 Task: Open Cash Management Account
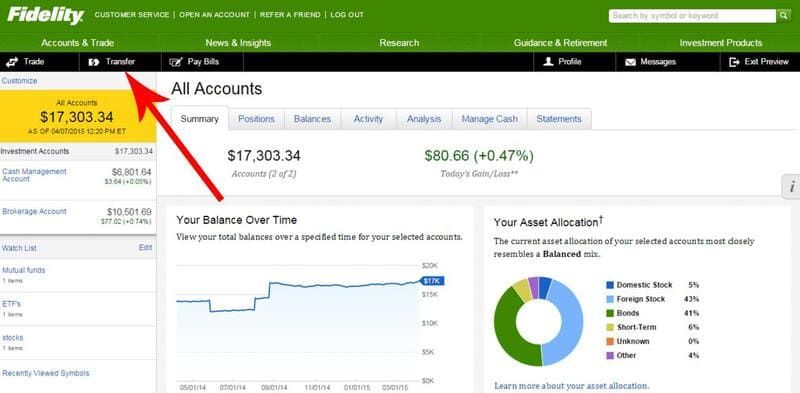click(x=34, y=175)
